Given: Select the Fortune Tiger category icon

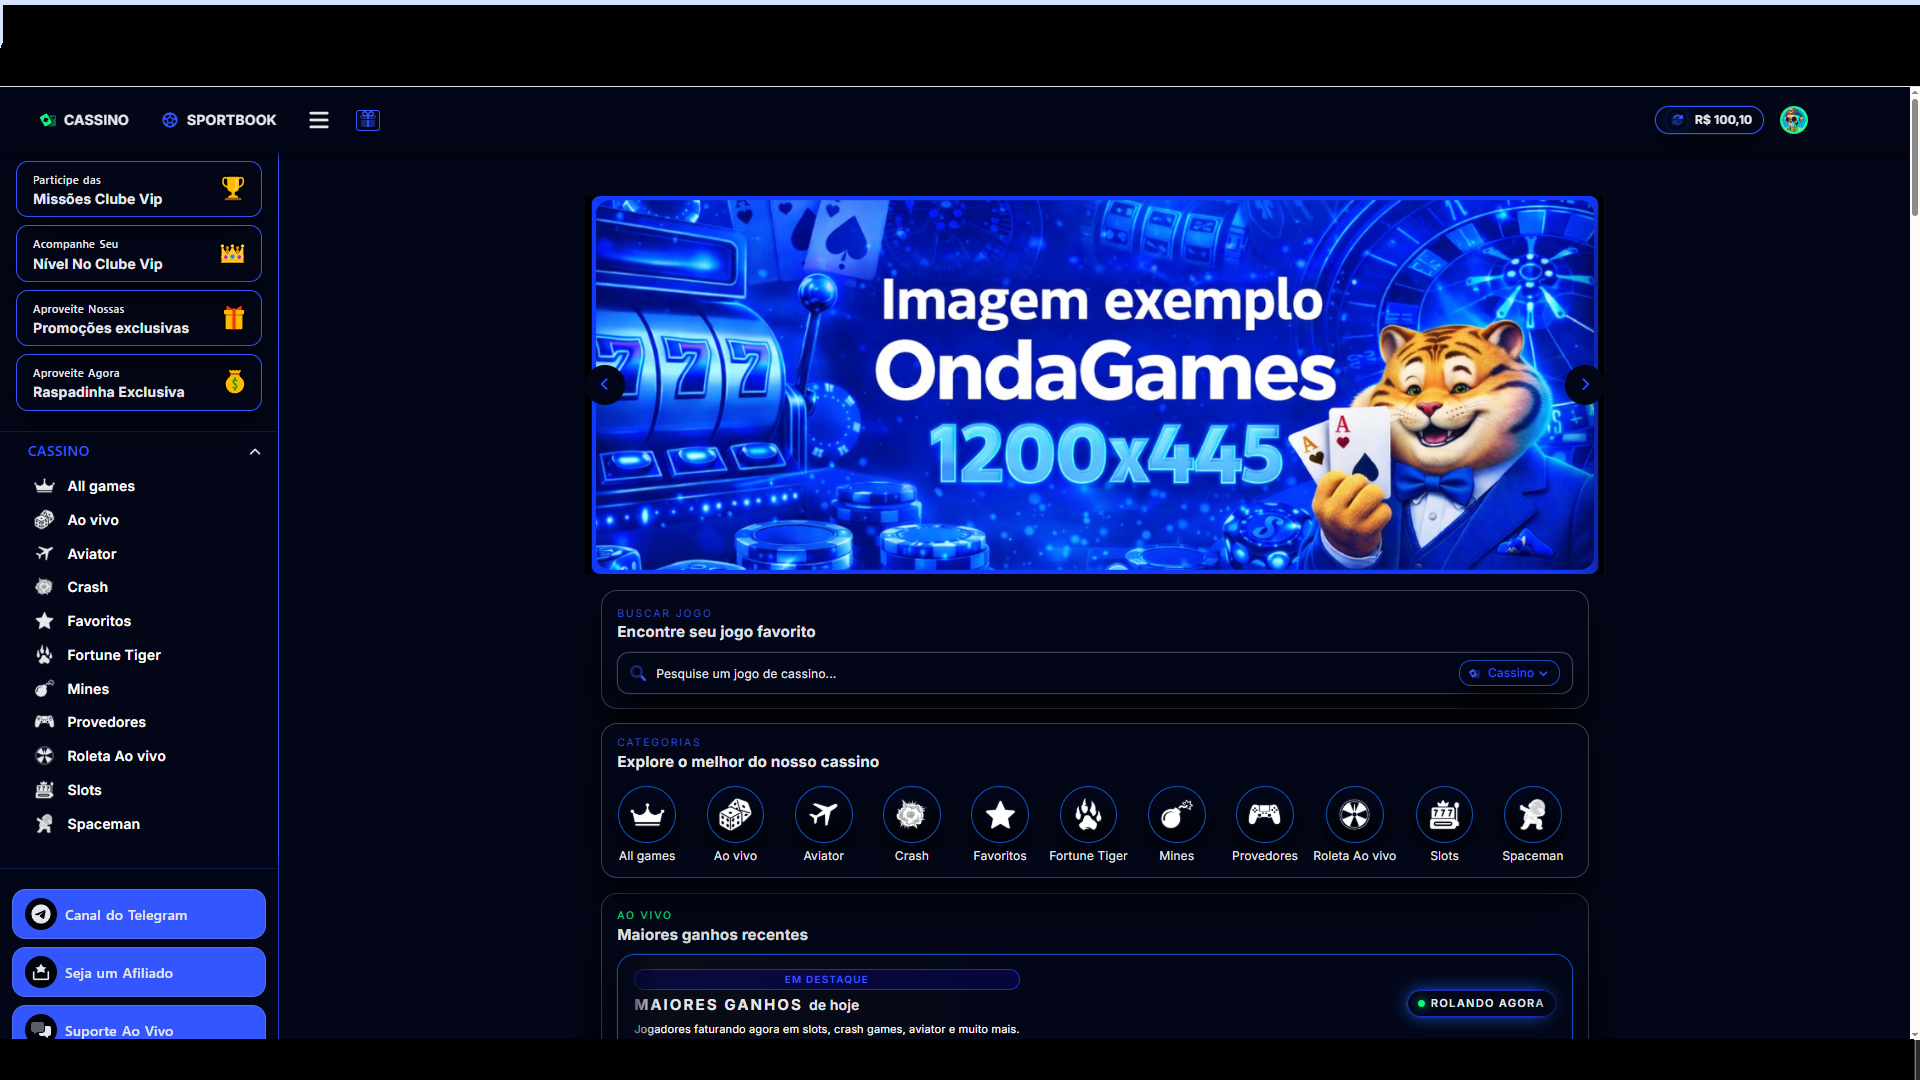Looking at the screenshot, I should pyautogui.click(x=1087, y=814).
